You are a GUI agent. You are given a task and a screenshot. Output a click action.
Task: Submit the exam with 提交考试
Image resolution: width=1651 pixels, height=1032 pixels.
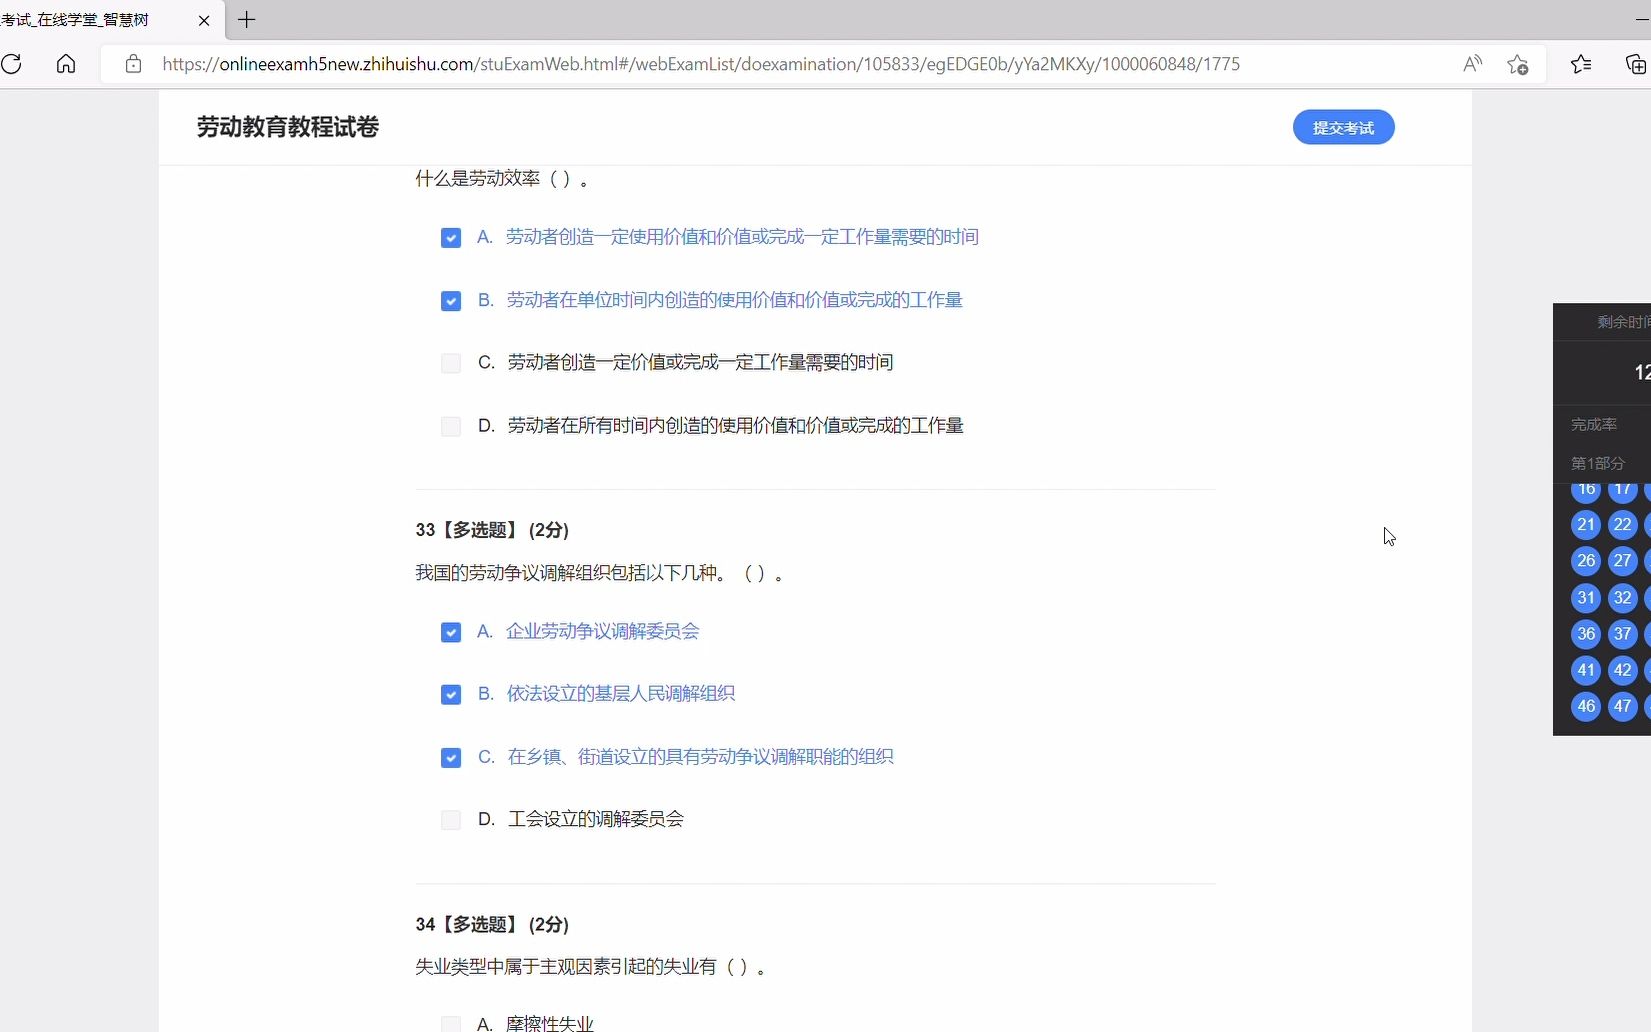pyautogui.click(x=1343, y=127)
